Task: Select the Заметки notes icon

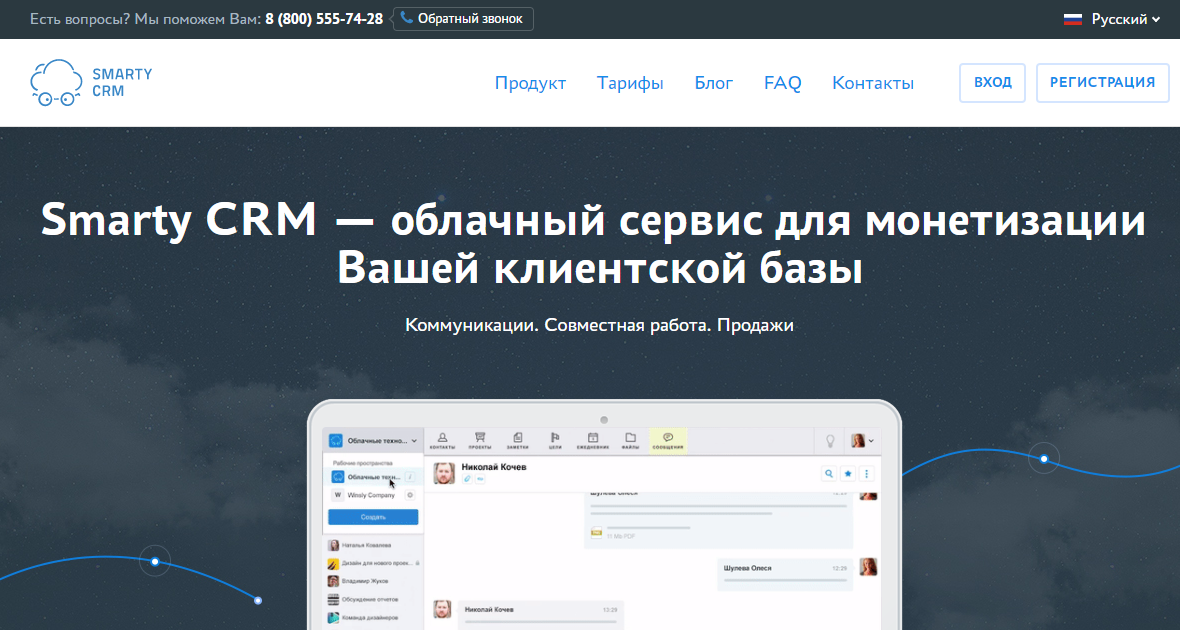Action: (x=518, y=435)
